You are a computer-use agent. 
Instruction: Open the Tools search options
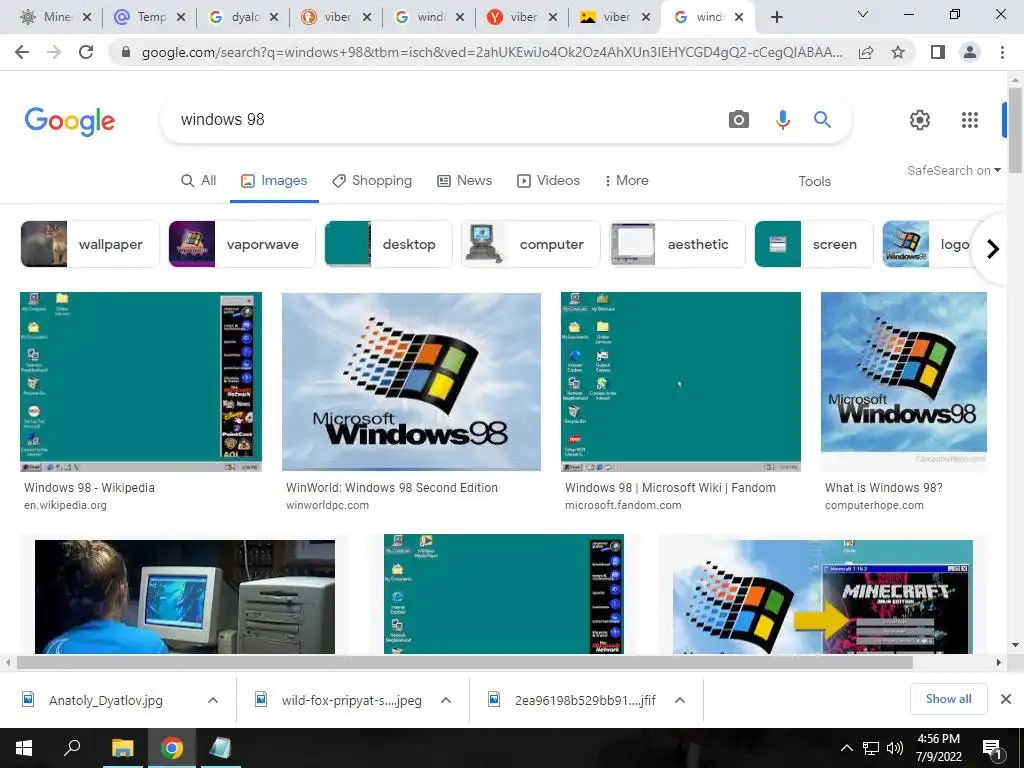coord(814,181)
